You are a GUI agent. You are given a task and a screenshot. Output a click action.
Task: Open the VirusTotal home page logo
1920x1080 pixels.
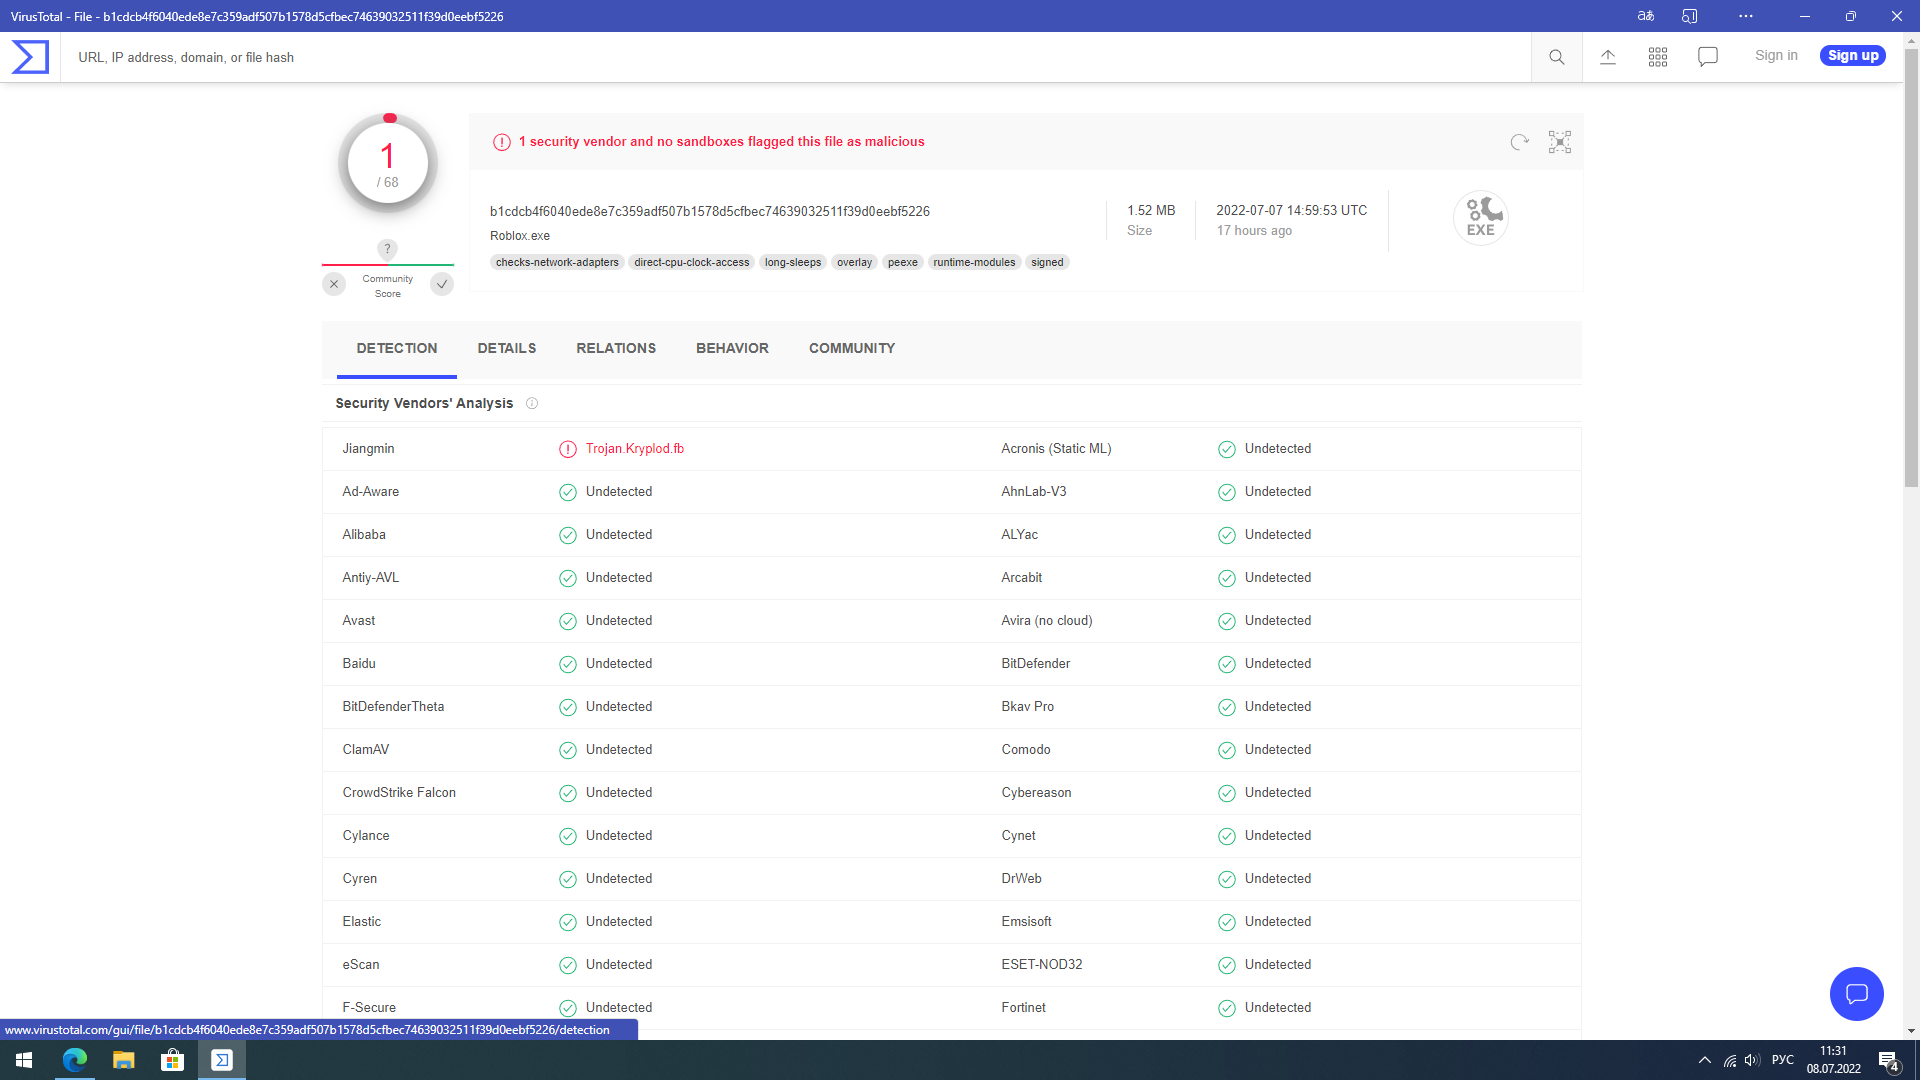click(x=29, y=56)
